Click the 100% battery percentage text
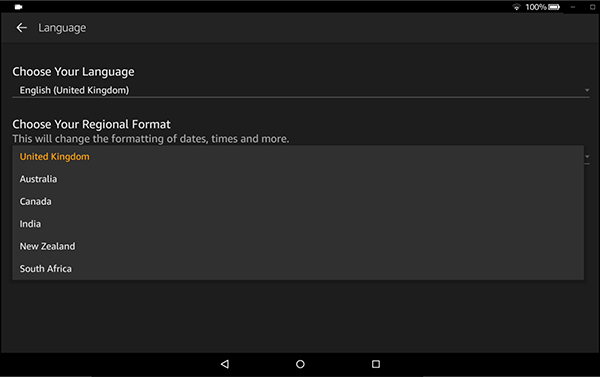This screenshot has height=377, width=600. coord(535,7)
